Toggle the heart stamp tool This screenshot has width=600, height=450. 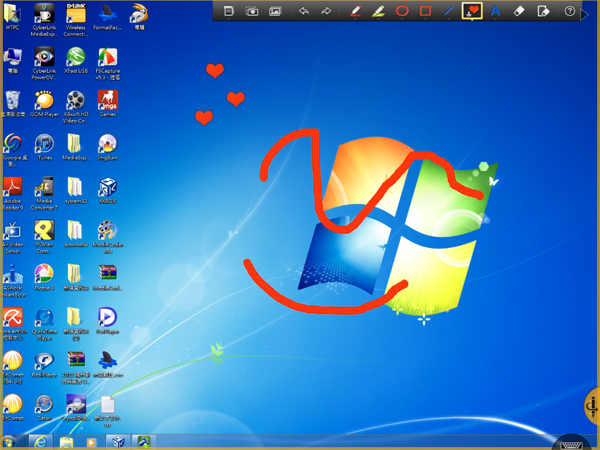point(472,11)
